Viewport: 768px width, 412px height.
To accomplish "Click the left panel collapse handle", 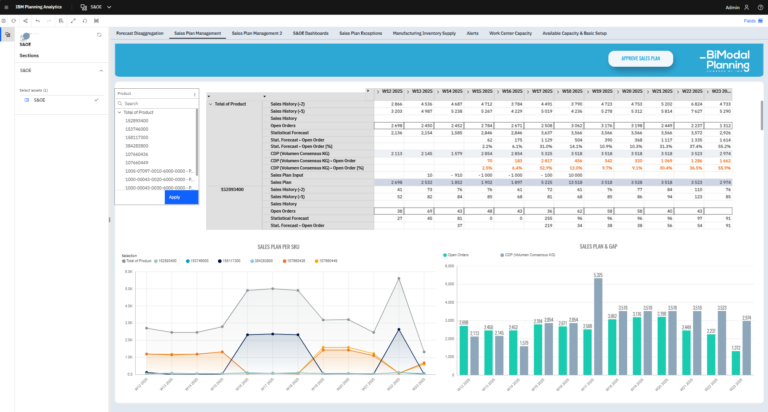I will [x=109, y=219].
